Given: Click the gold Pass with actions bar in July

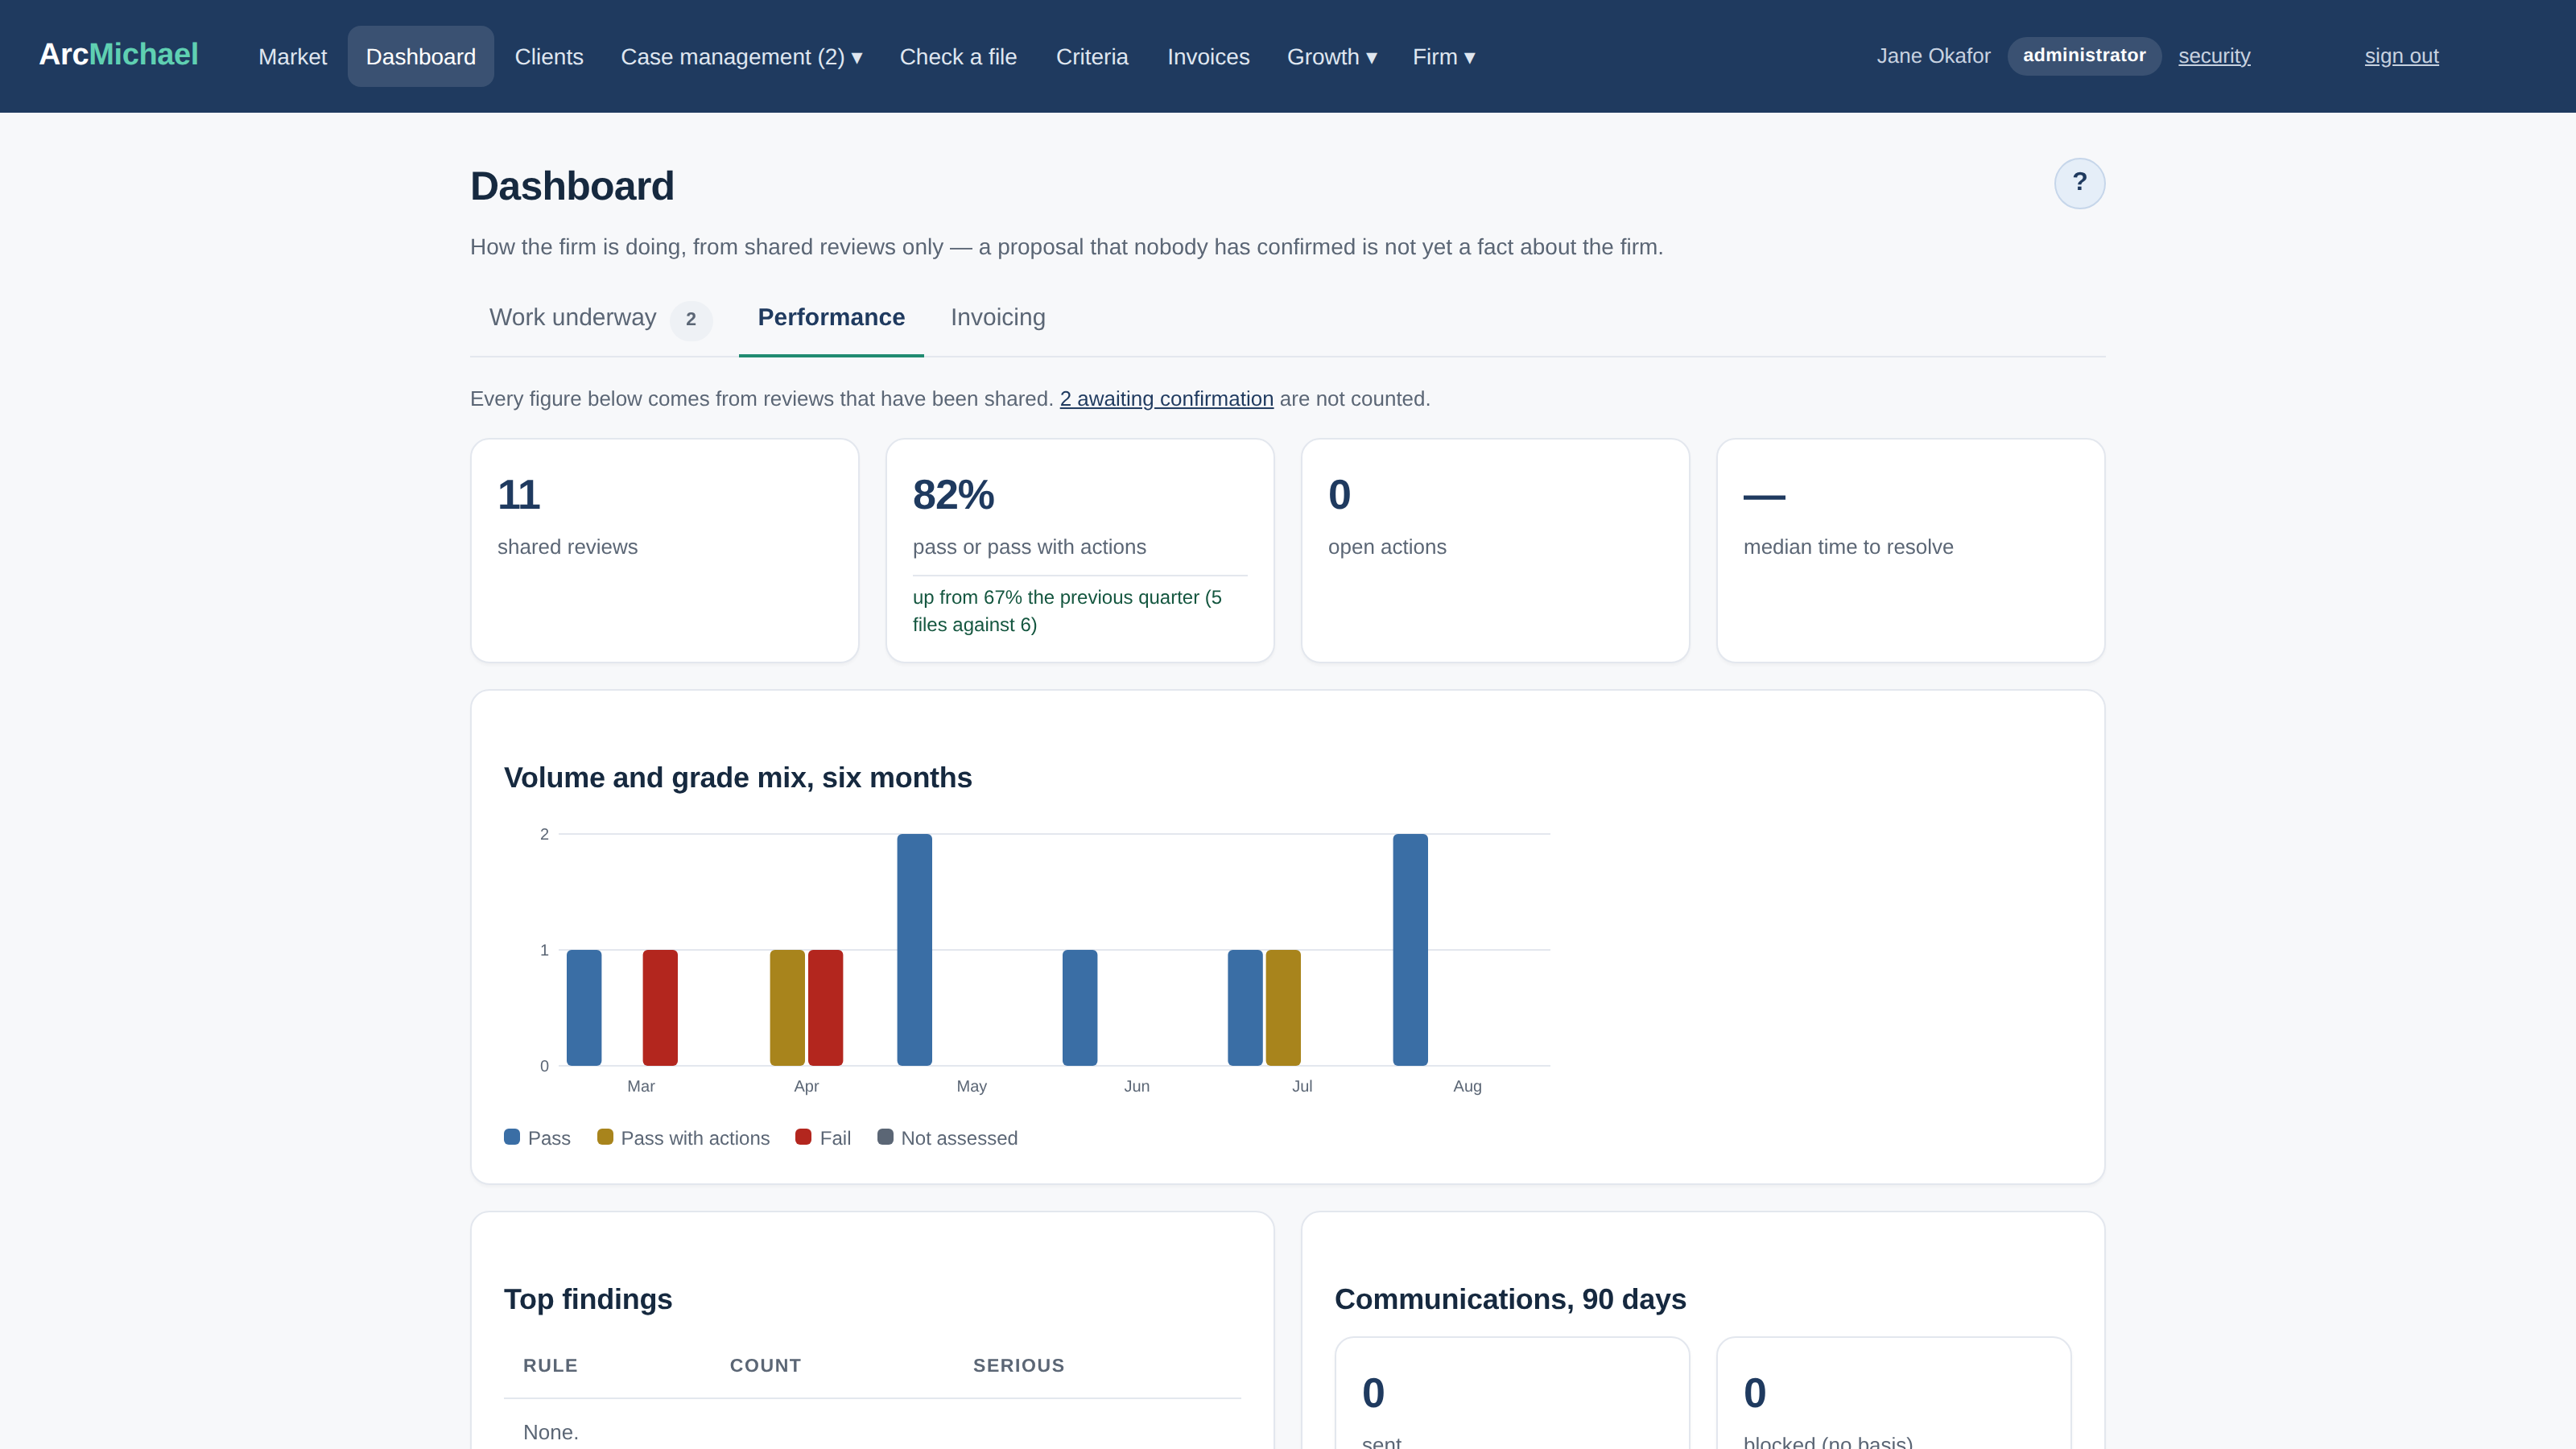Looking at the screenshot, I should [1283, 1007].
